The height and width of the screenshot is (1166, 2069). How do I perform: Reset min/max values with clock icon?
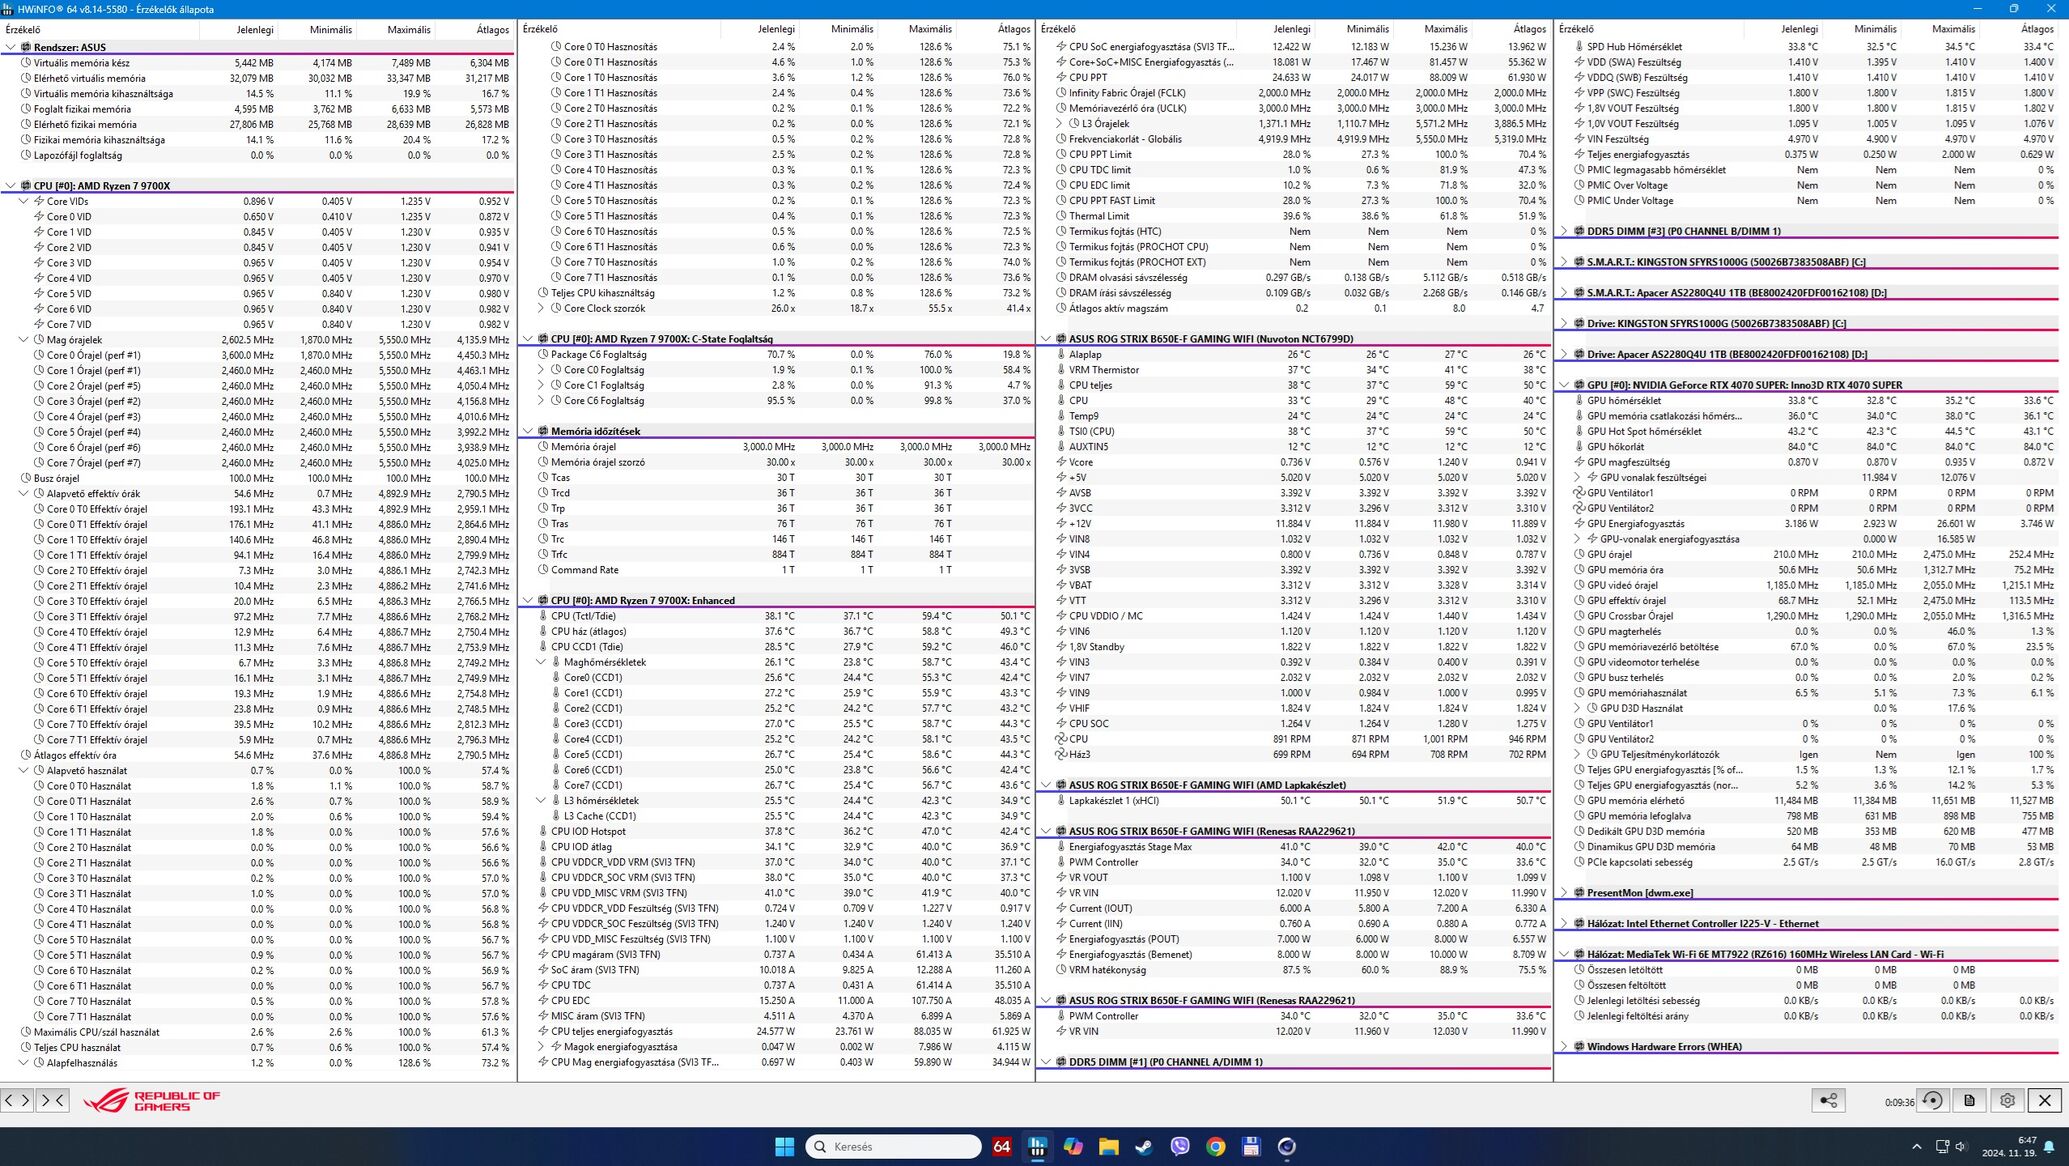(1933, 1100)
